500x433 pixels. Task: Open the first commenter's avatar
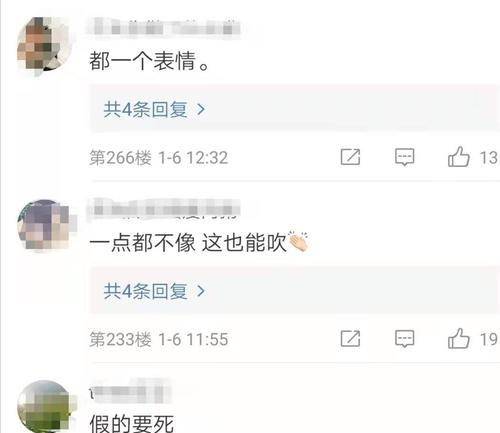coord(44,44)
